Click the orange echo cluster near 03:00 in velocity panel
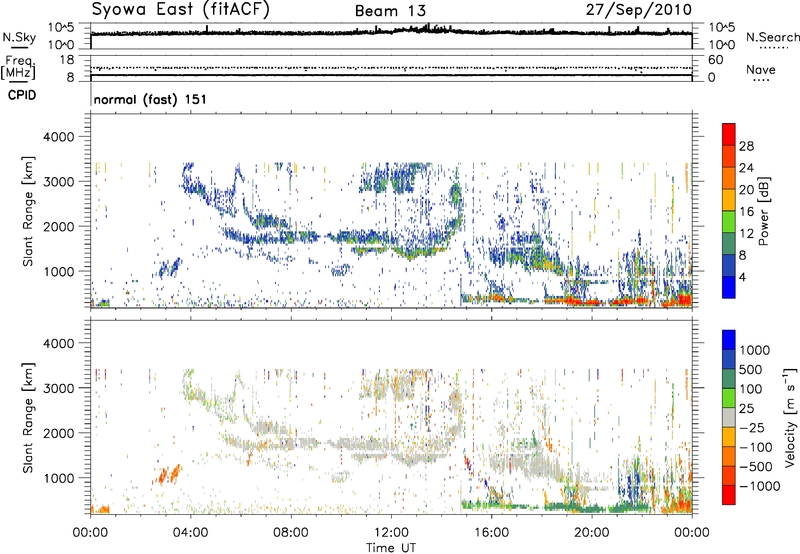800x554 pixels. (x=167, y=474)
